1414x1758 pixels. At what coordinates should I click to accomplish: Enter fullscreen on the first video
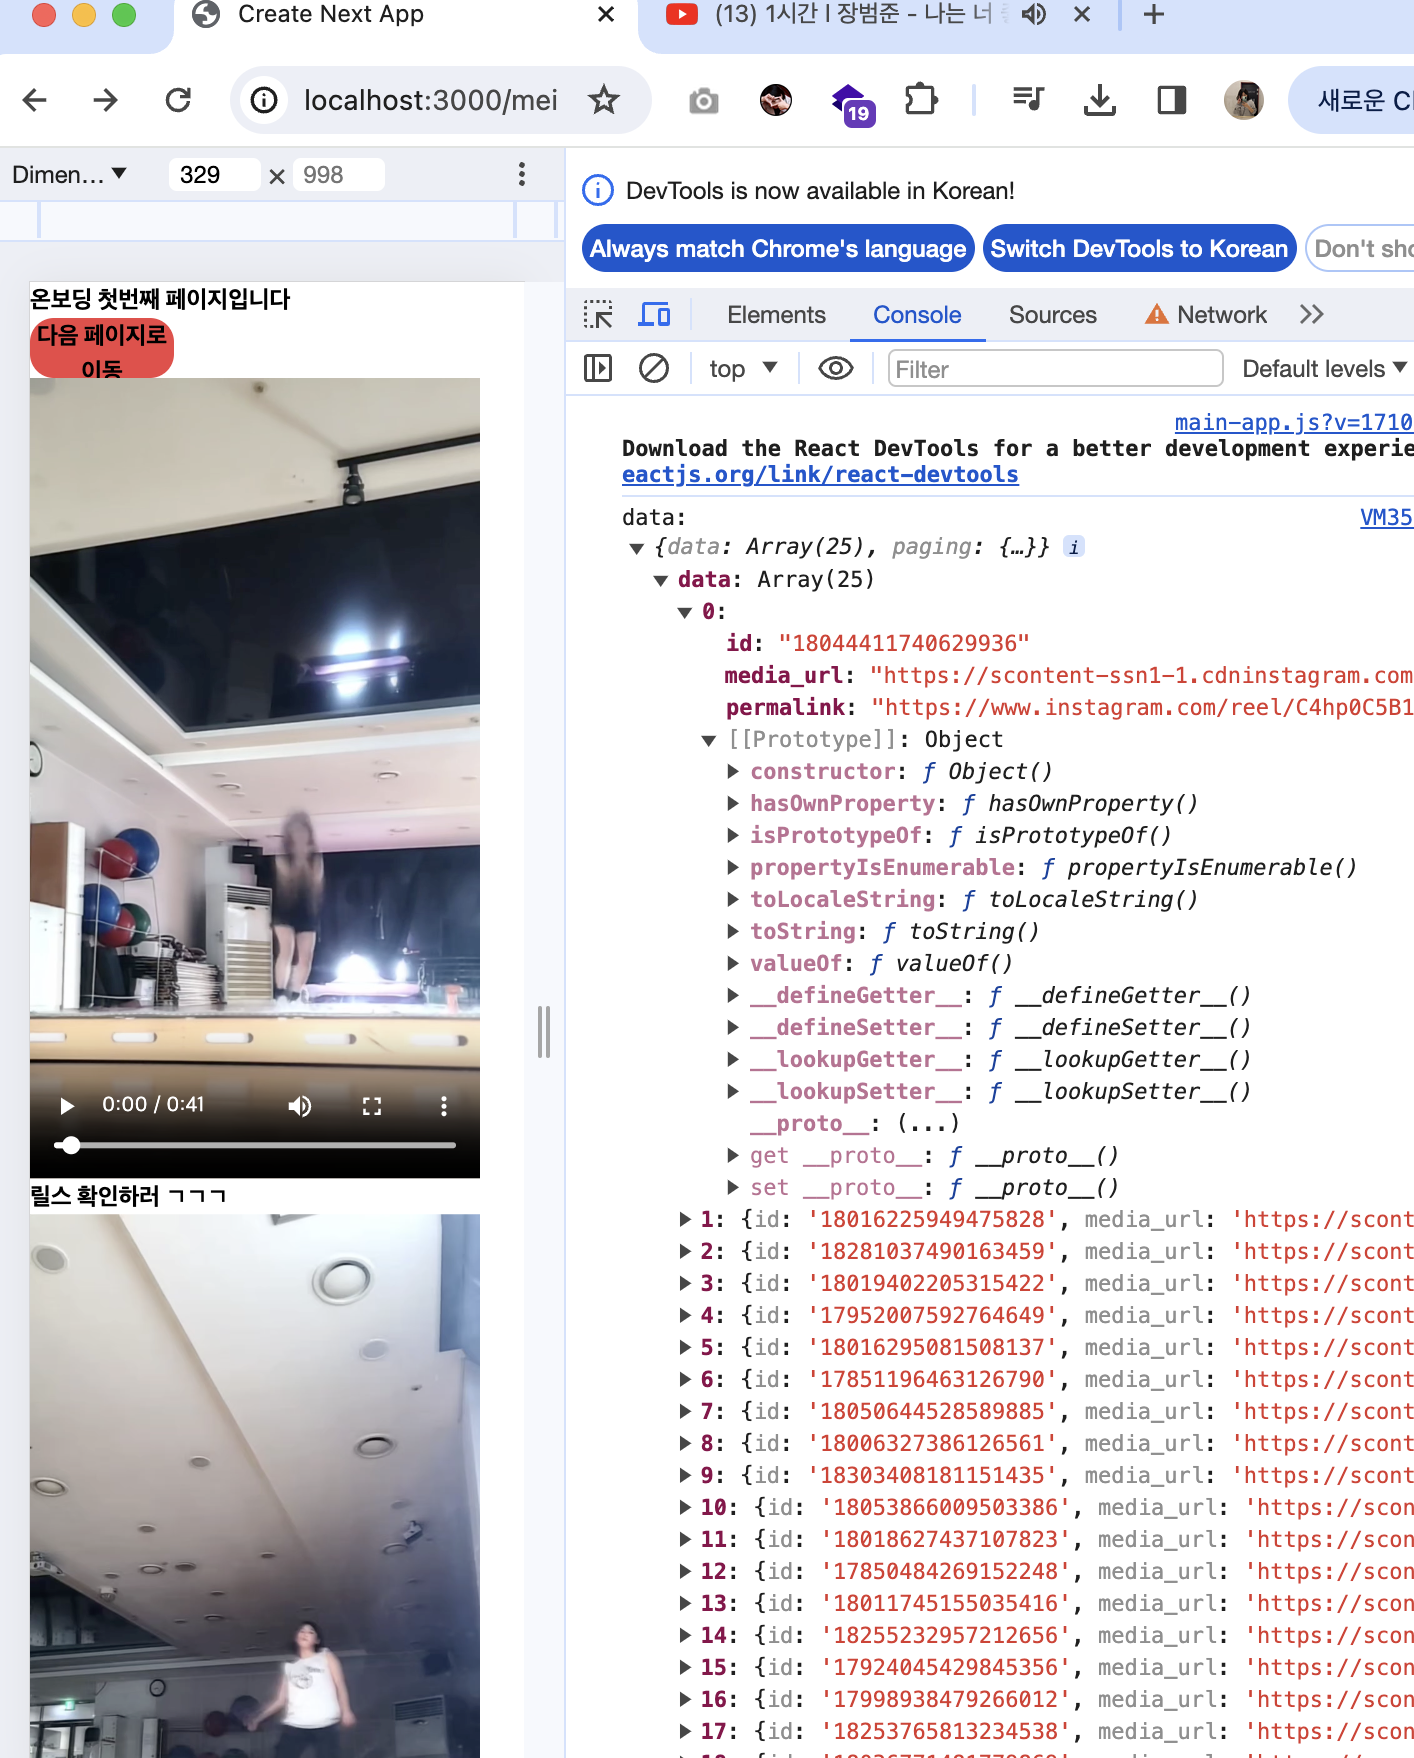[372, 1106]
